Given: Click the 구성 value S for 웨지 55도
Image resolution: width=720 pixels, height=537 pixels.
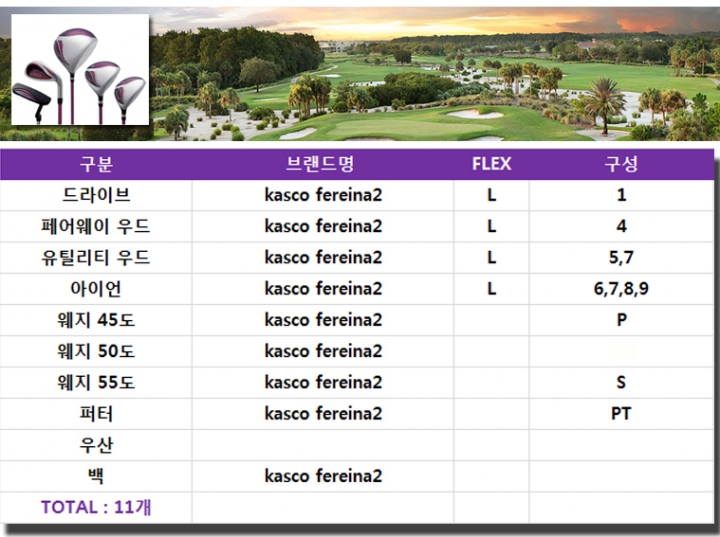Looking at the screenshot, I should coord(621,383).
